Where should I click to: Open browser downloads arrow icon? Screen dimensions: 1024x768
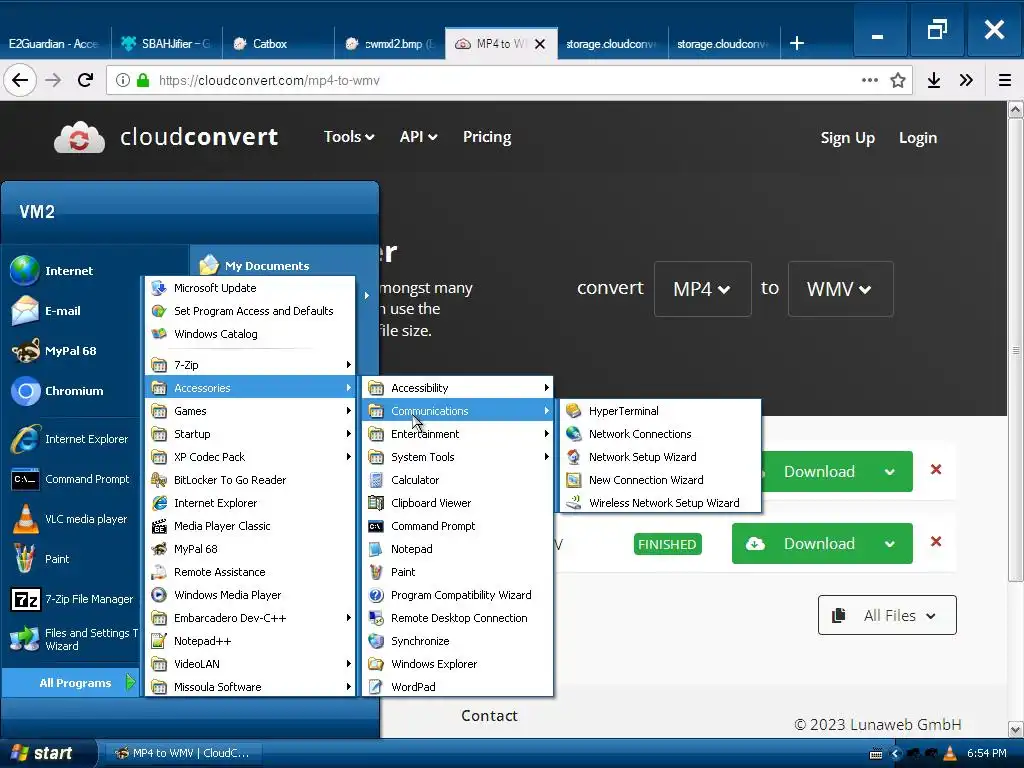pos(934,80)
